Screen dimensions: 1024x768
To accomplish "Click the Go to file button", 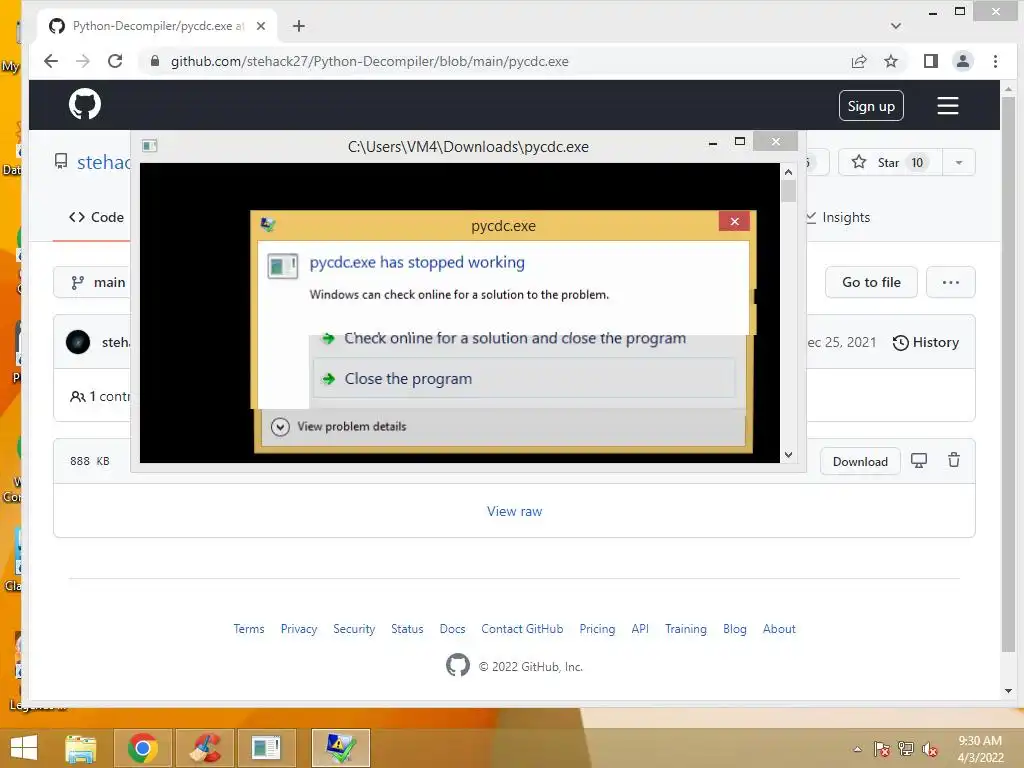I will [871, 282].
